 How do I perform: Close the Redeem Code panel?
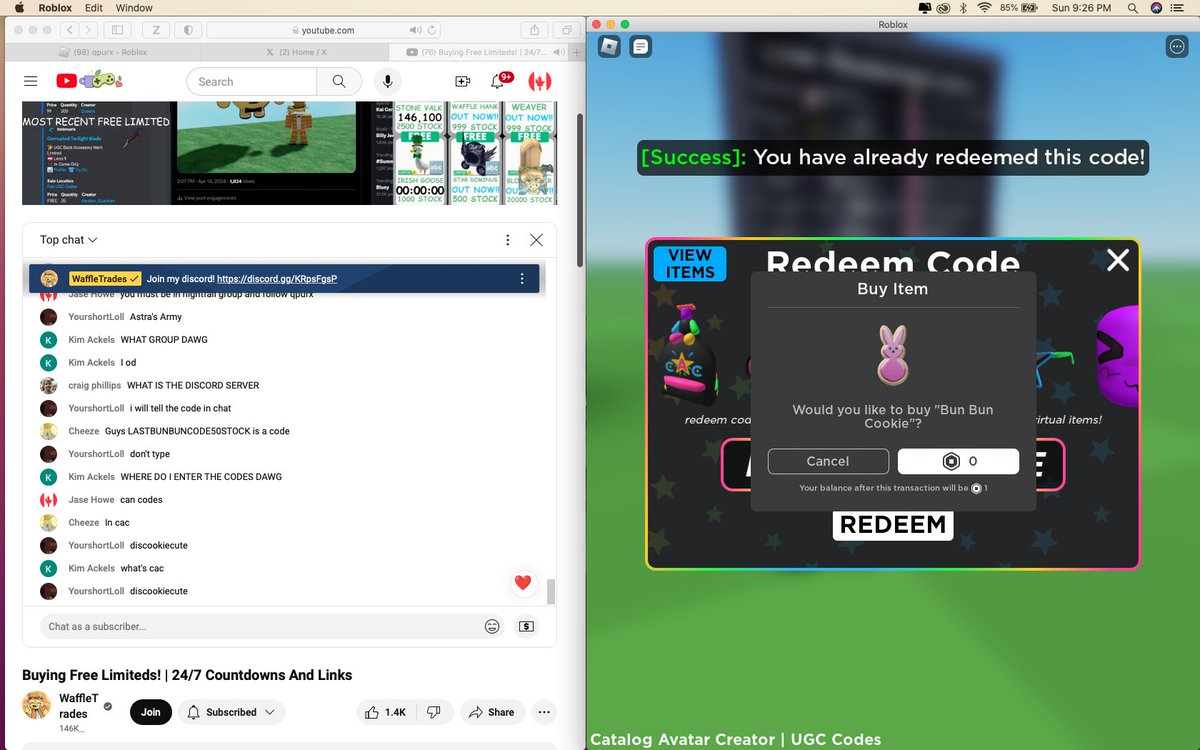(1118, 260)
